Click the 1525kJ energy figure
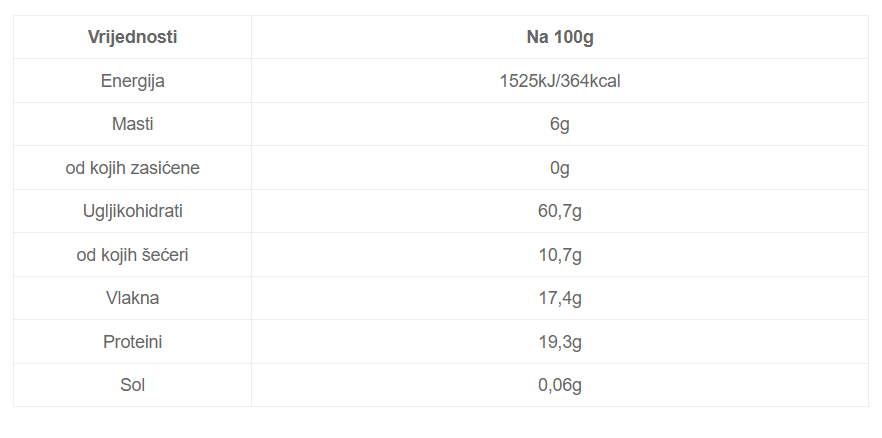 (527, 81)
